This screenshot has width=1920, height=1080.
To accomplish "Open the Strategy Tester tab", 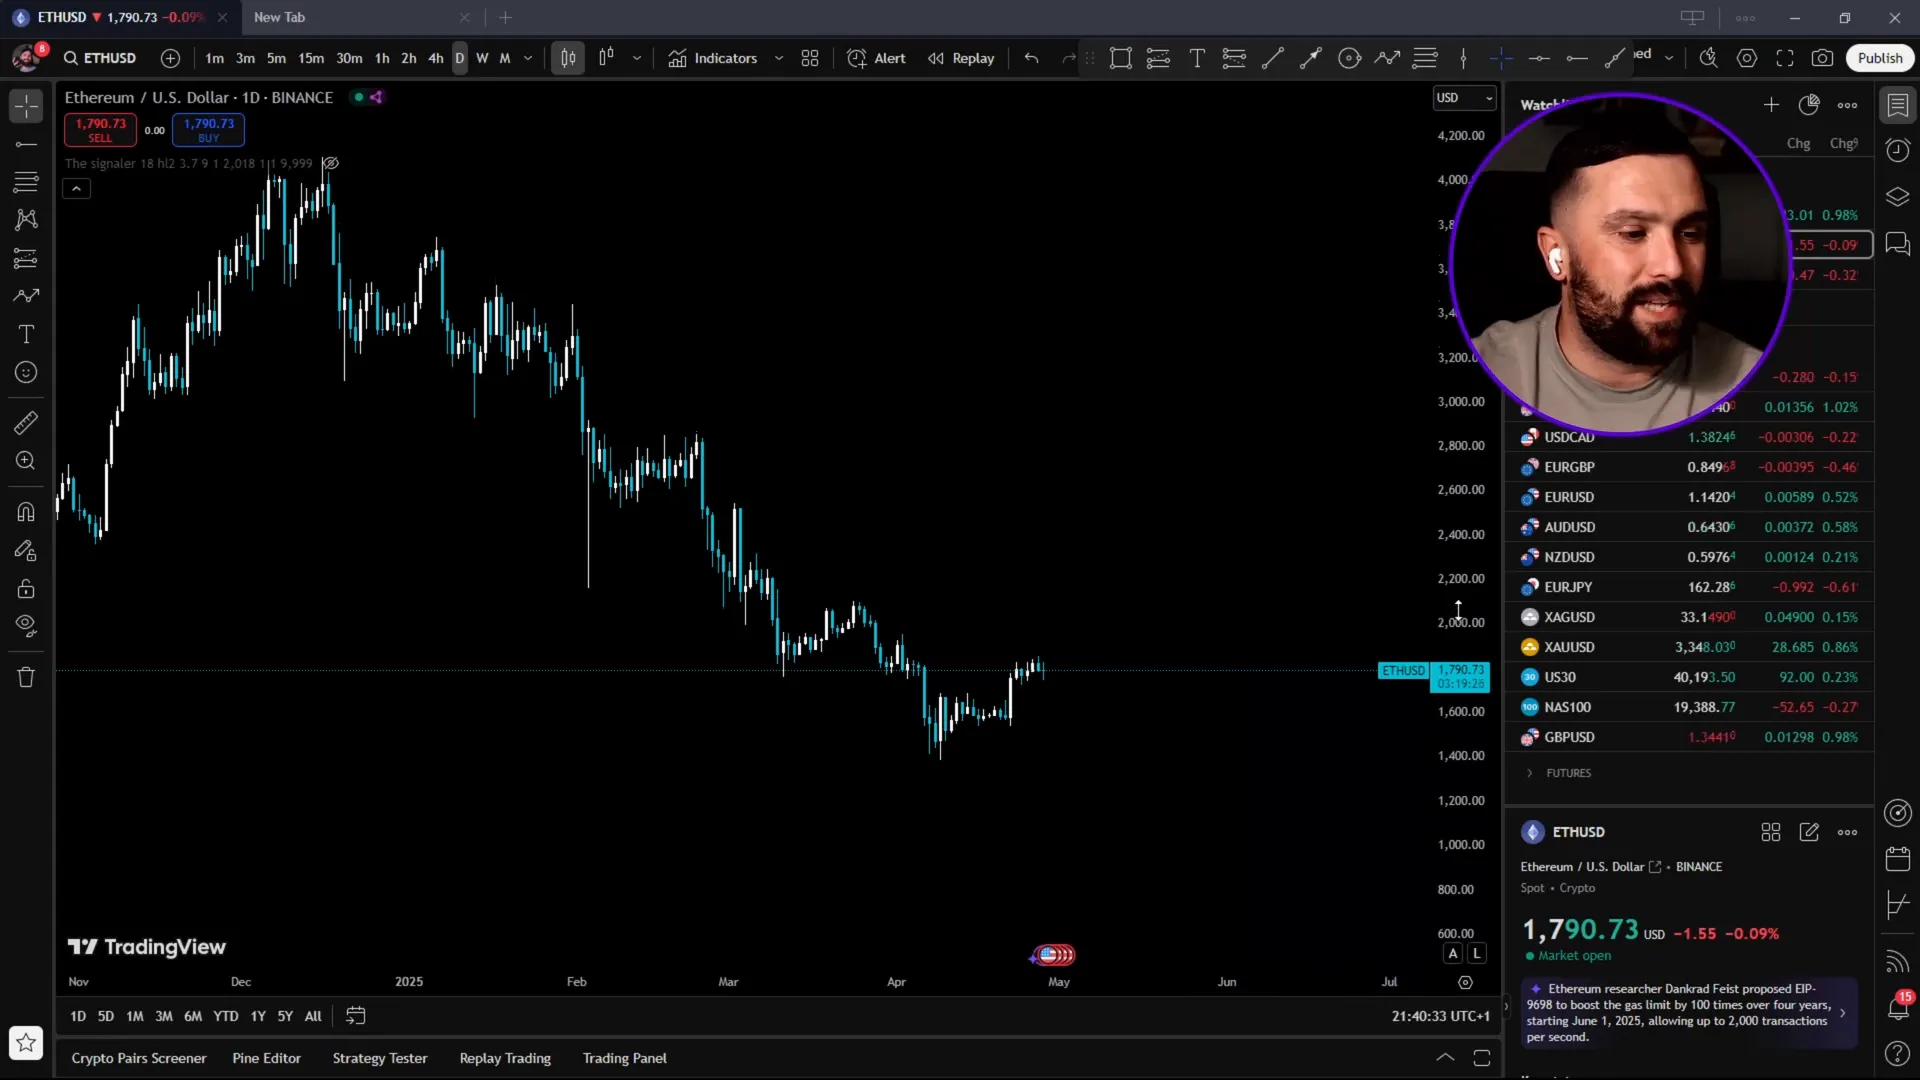I will click(x=380, y=1058).
